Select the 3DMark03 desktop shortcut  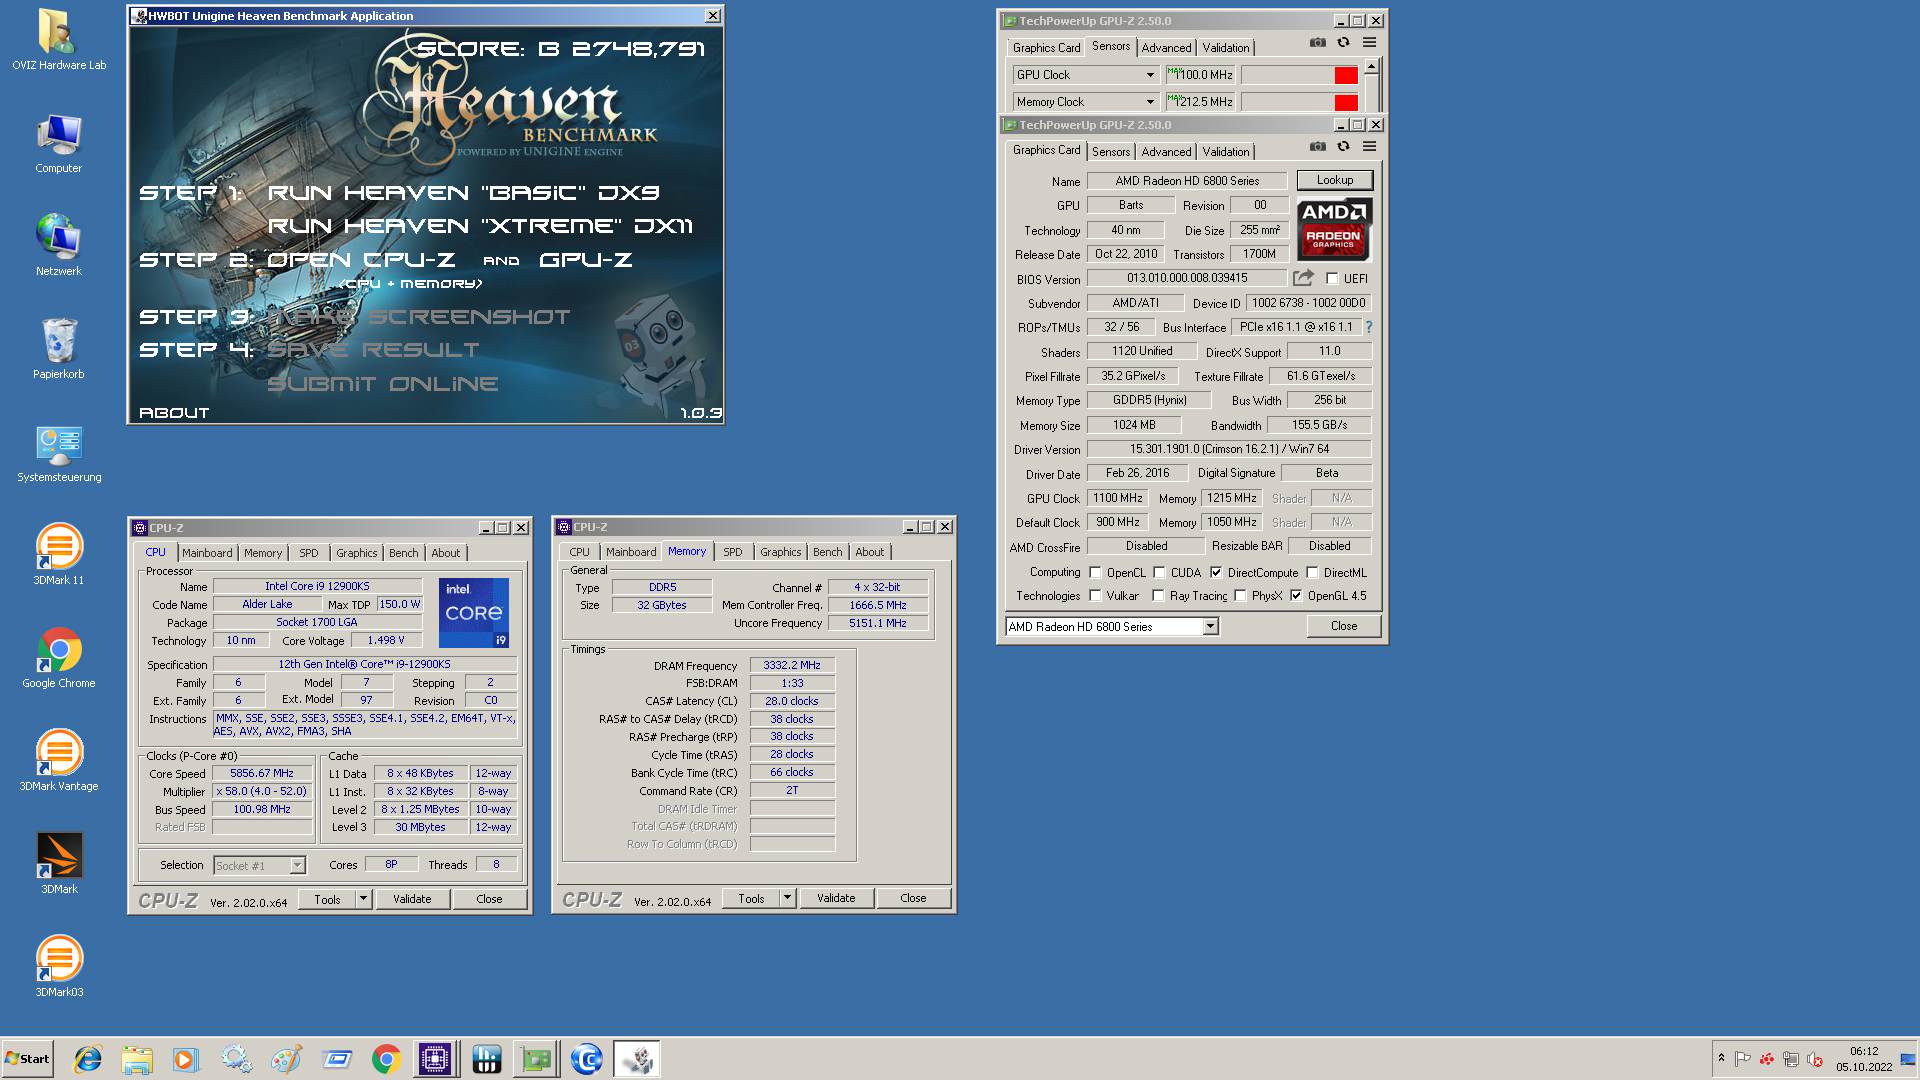58,967
